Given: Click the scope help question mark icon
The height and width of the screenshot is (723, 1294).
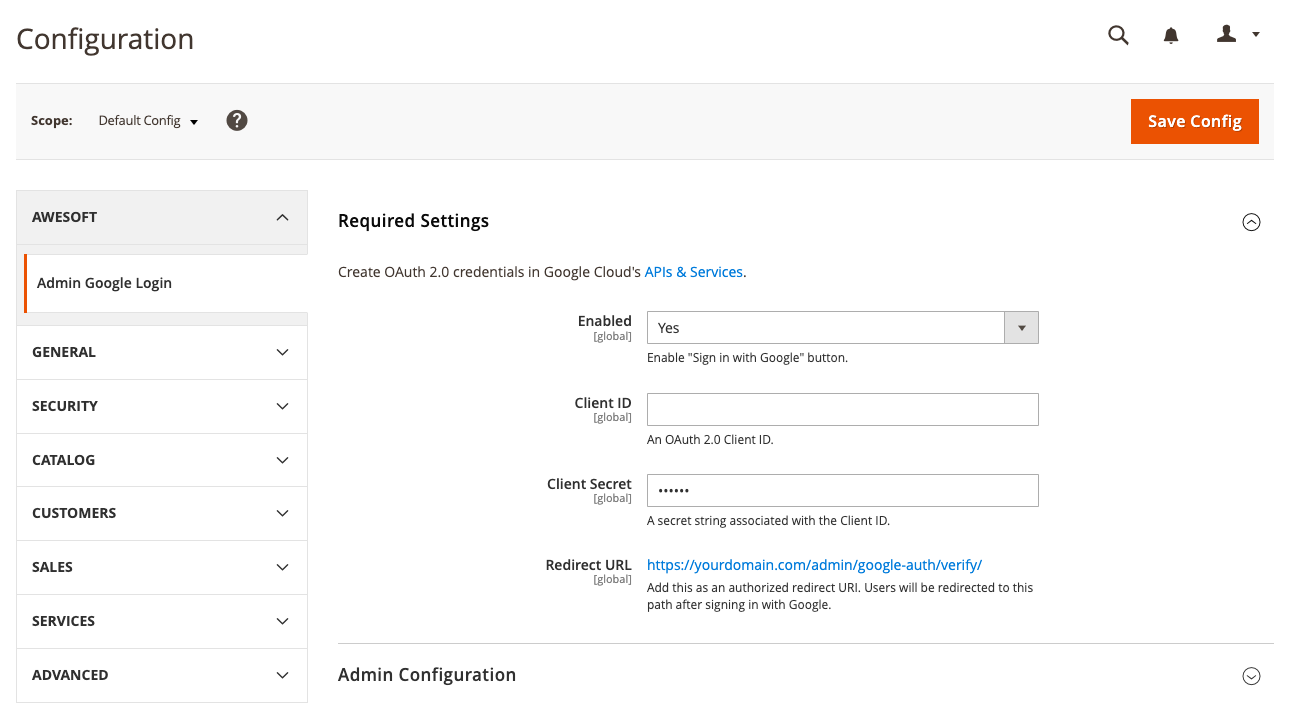Looking at the screenshot, I should coord(237,121).
